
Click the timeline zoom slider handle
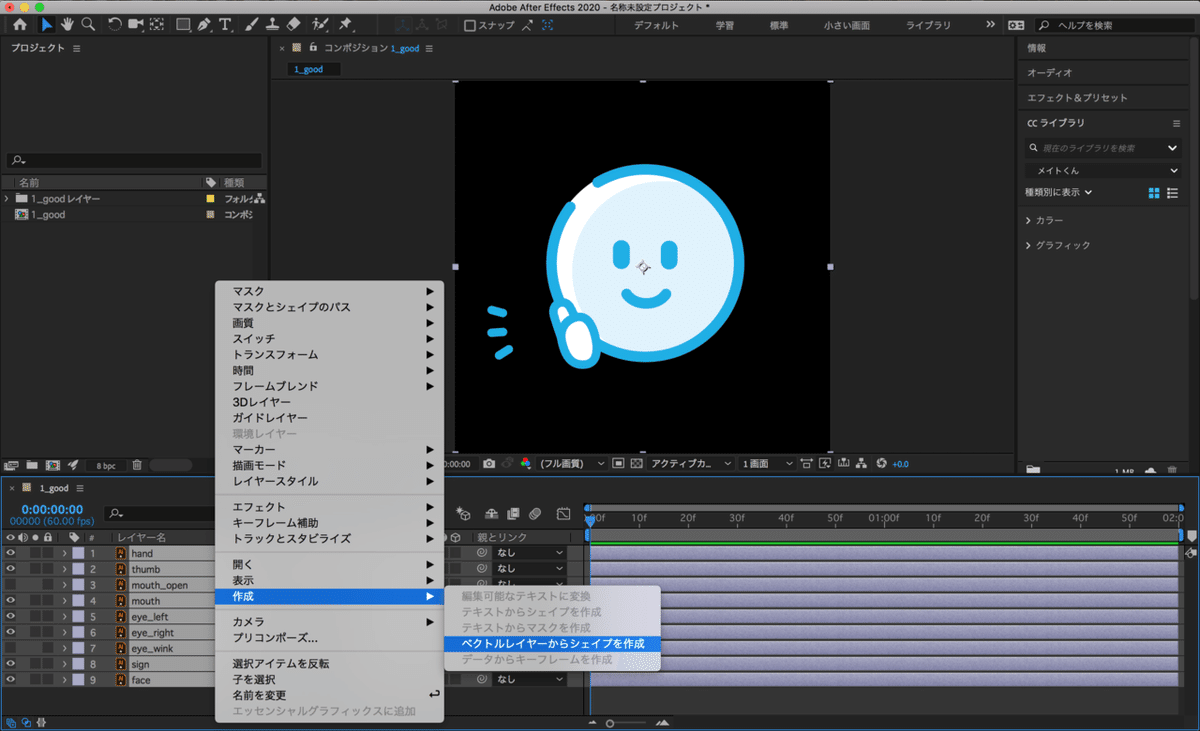610,723
